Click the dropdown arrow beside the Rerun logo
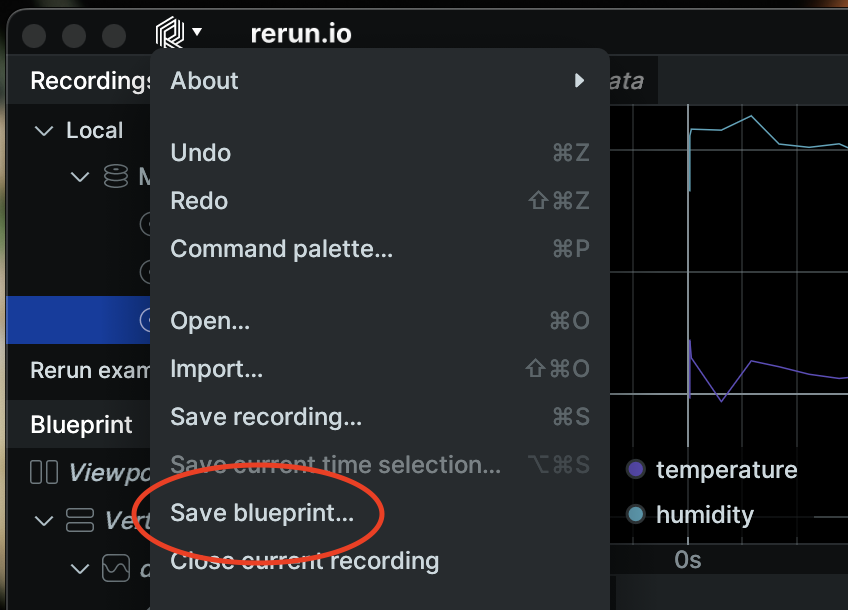The width and height of the screenshot is (848, 610). (197, 32)
